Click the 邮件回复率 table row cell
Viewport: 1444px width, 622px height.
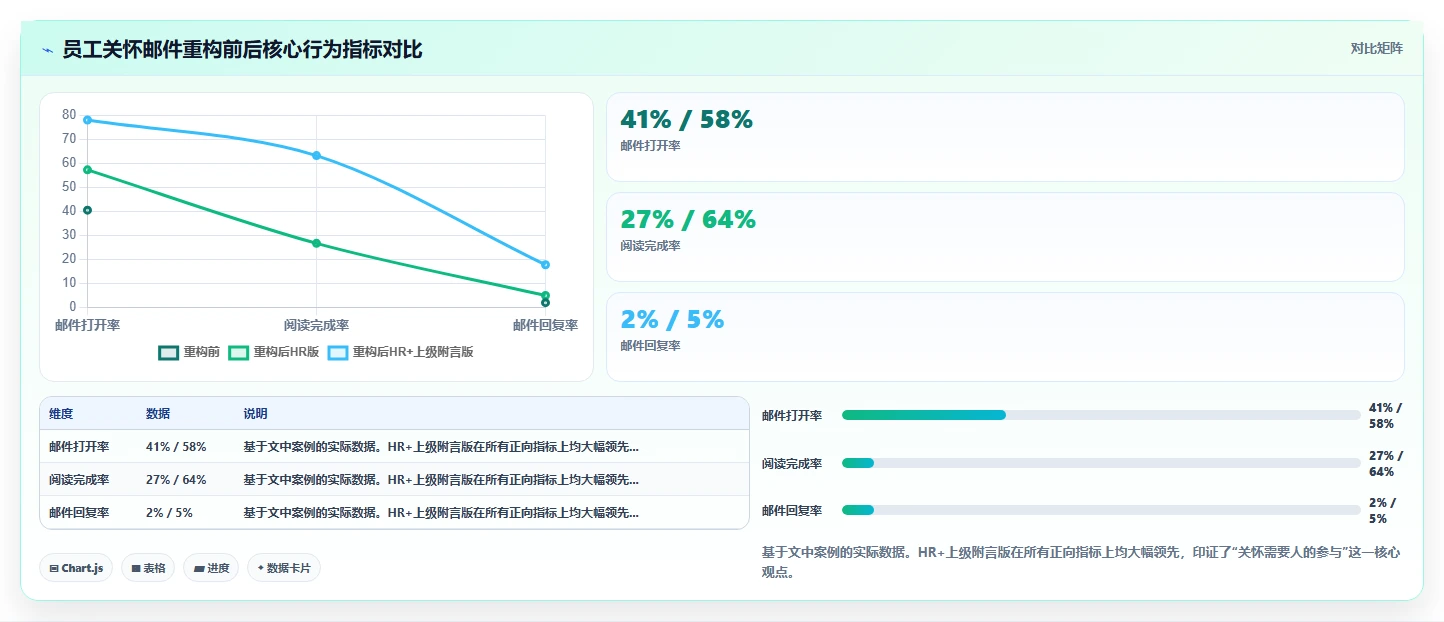tap(79, 513)
